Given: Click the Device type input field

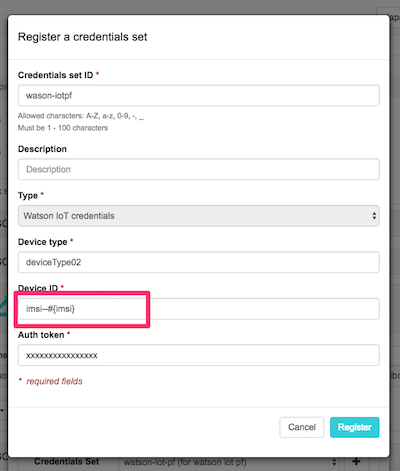Looking at the screenshot, I should 199,262.
